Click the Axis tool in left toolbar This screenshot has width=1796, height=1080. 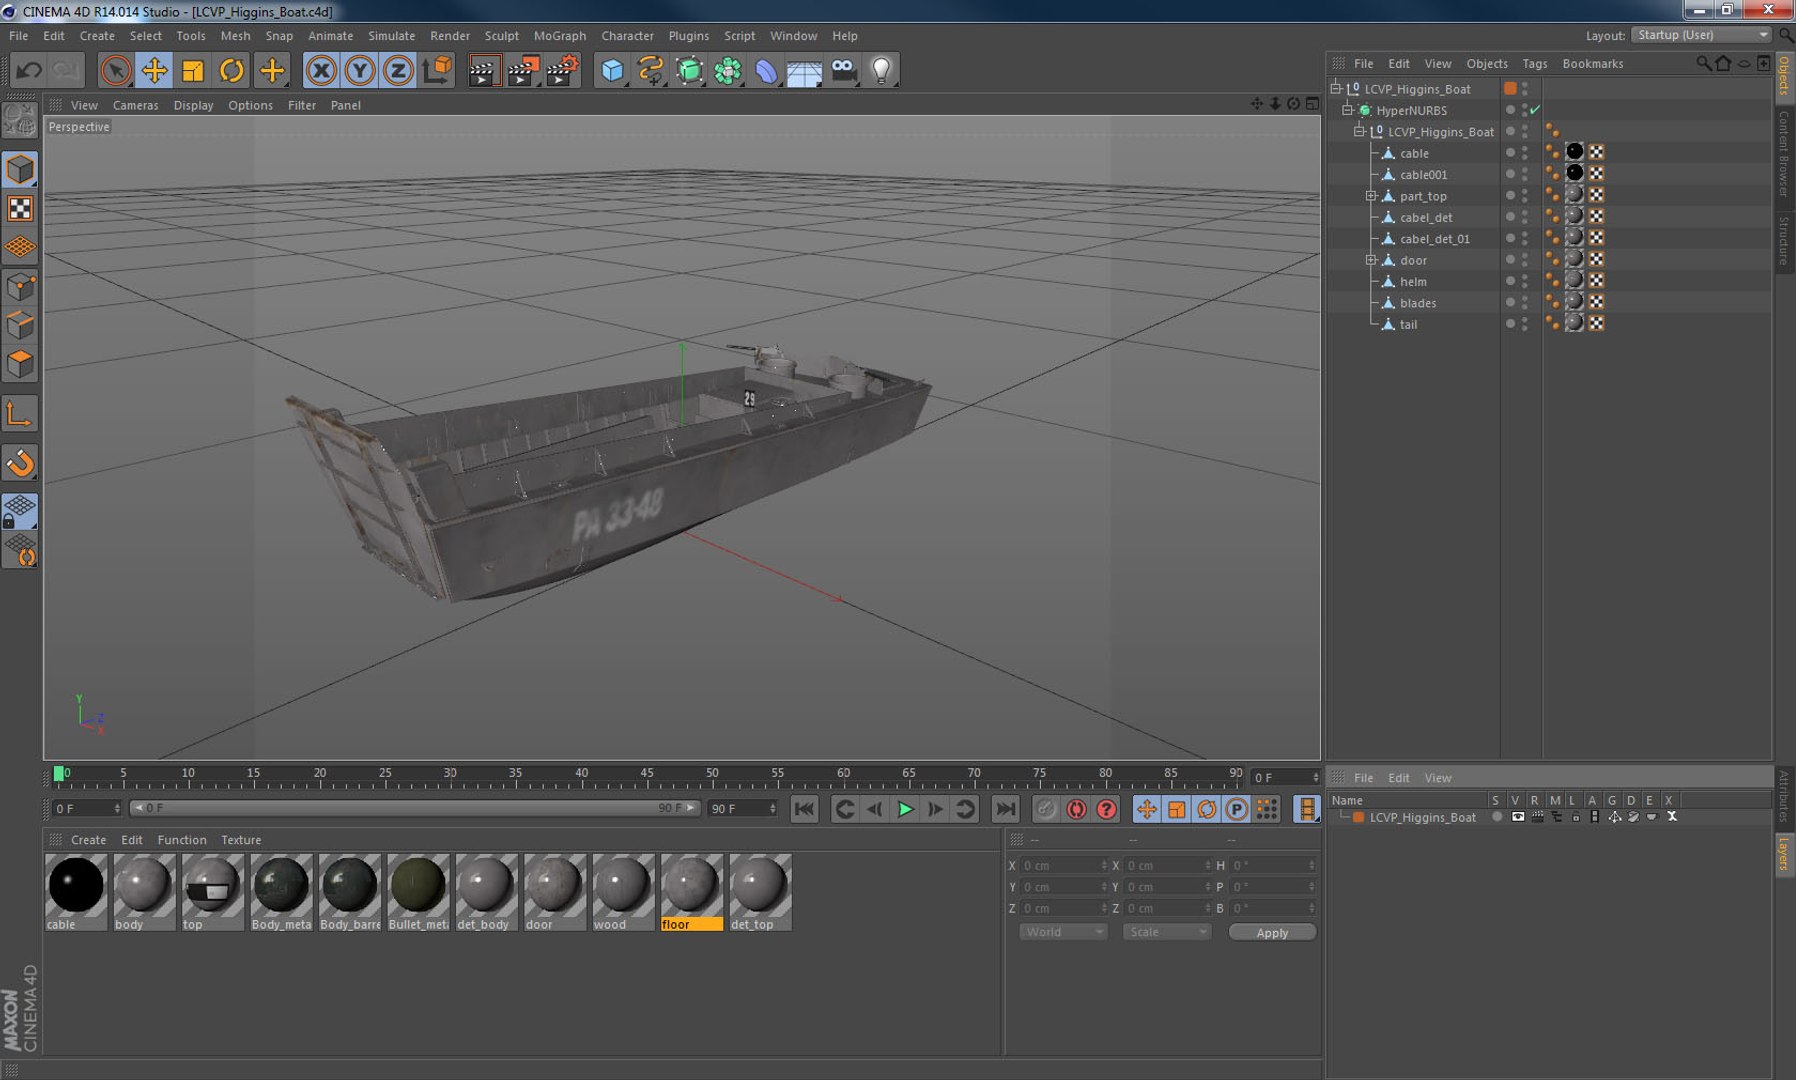[x=20, y=414]
